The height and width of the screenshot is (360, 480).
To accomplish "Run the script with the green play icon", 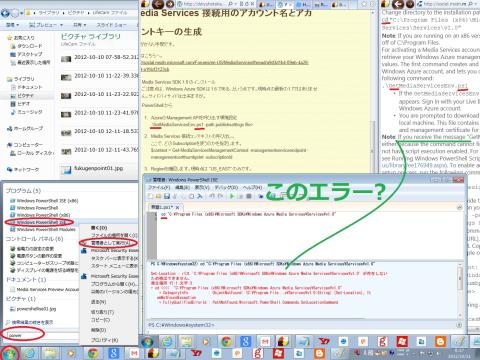I will pos(232,196).
